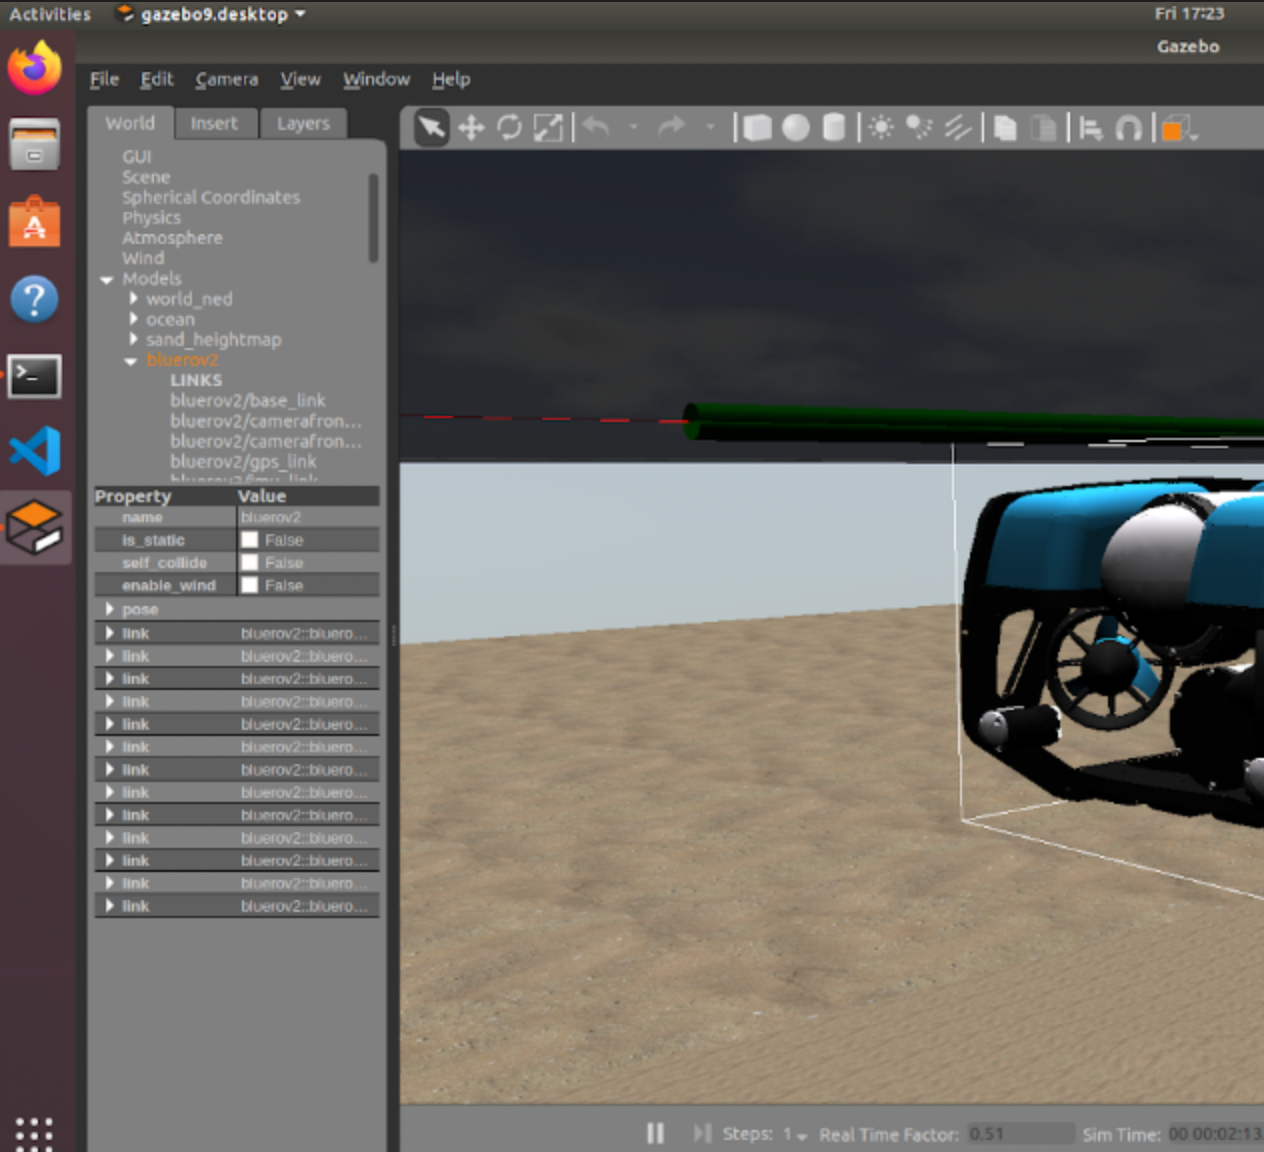Switch to the Layers tab

coord(303,123)
